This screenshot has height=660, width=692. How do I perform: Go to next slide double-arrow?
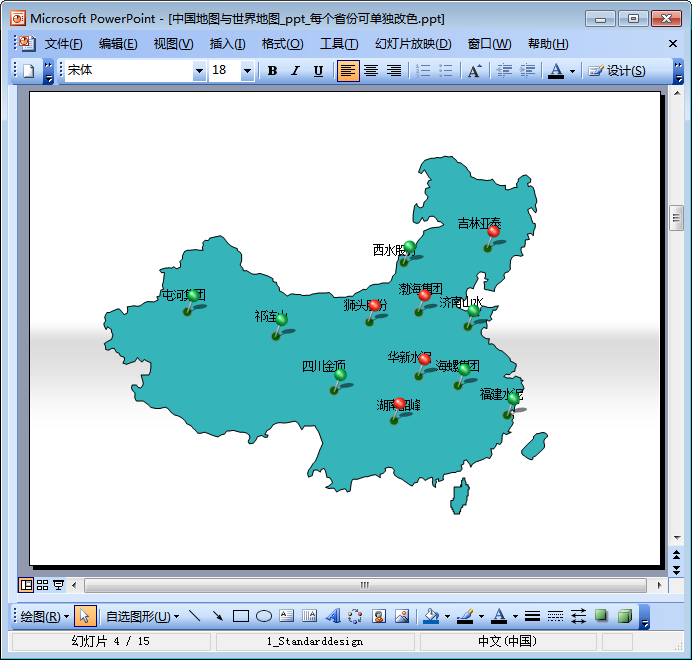[x=677, y=569]
